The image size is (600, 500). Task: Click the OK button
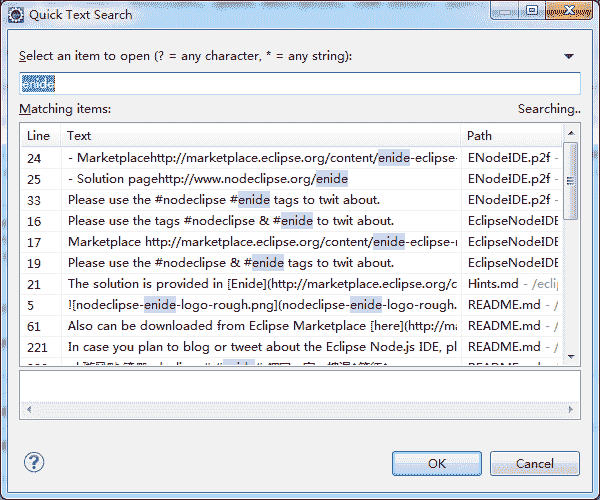(x=437, y=464)
